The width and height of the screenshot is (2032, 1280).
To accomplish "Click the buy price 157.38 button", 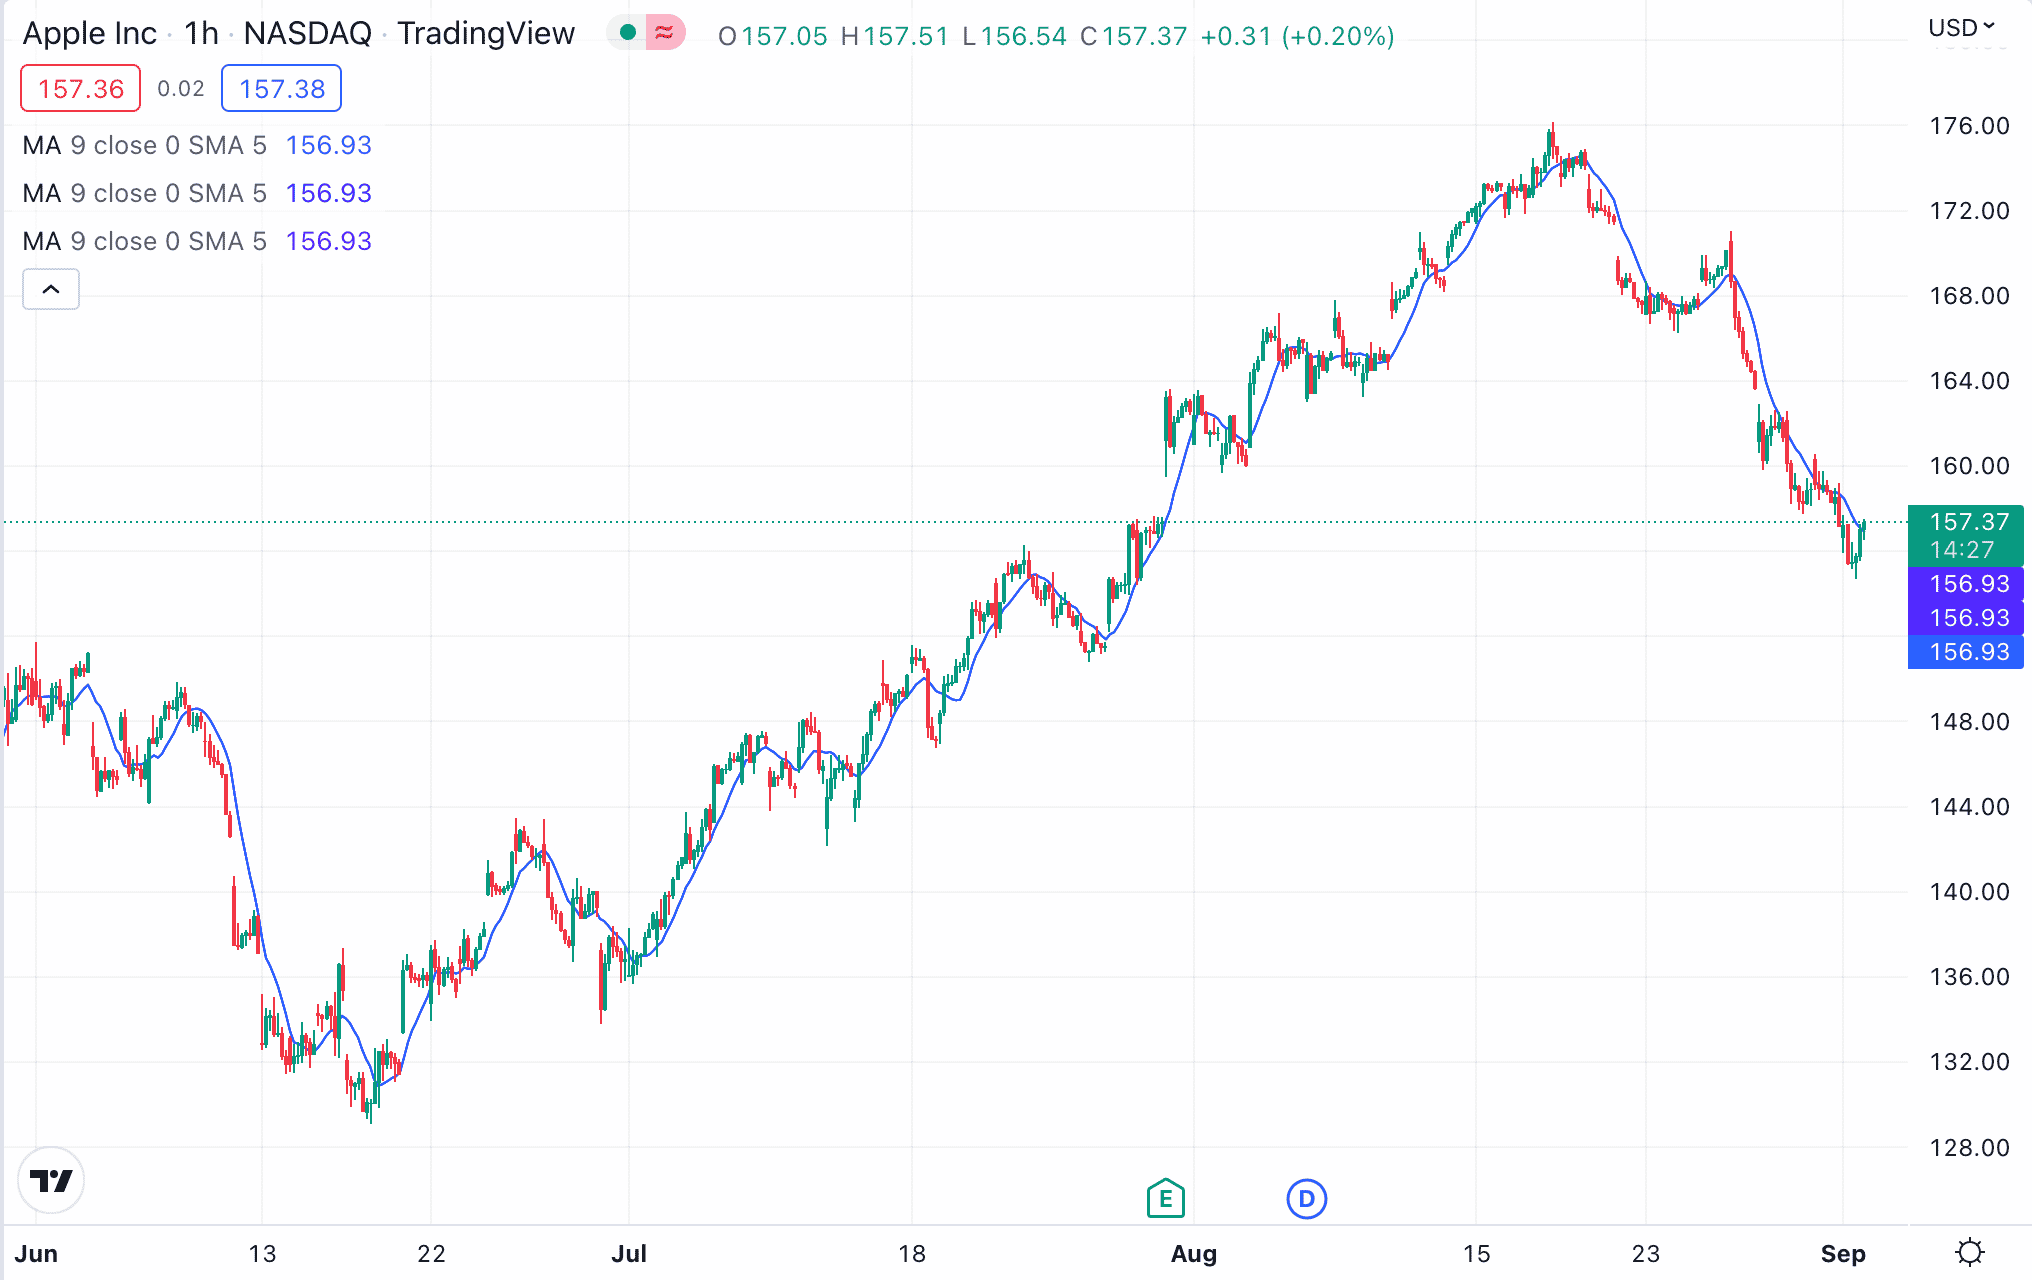I will [x=282, y=89].
